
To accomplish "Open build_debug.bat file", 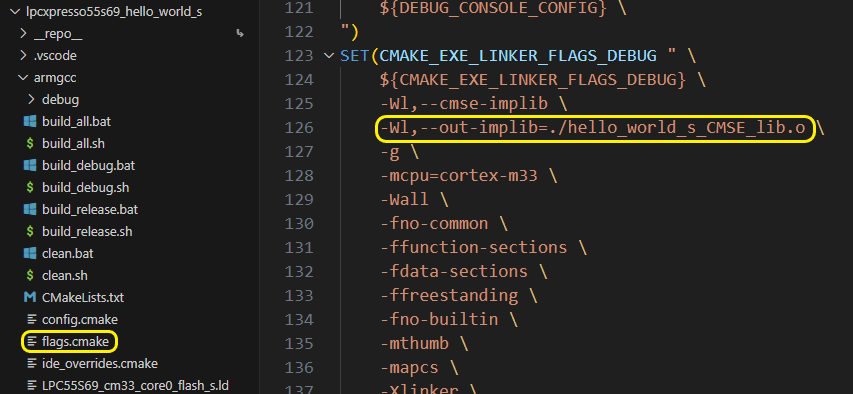I will [88, 165].
